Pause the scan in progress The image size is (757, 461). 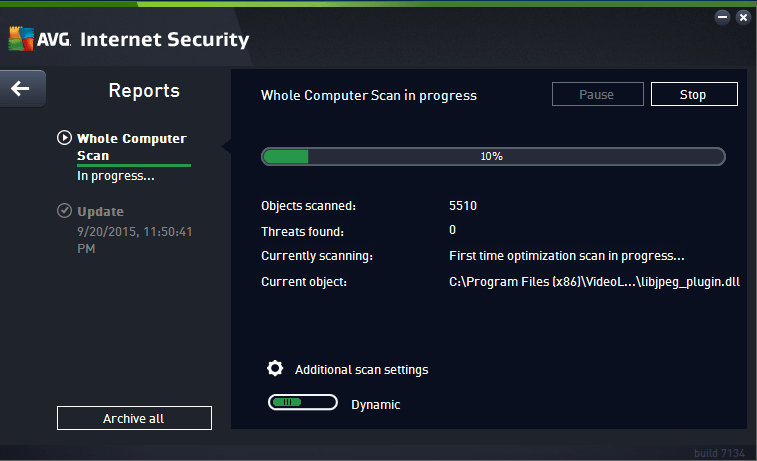click(x=598, y=94)
